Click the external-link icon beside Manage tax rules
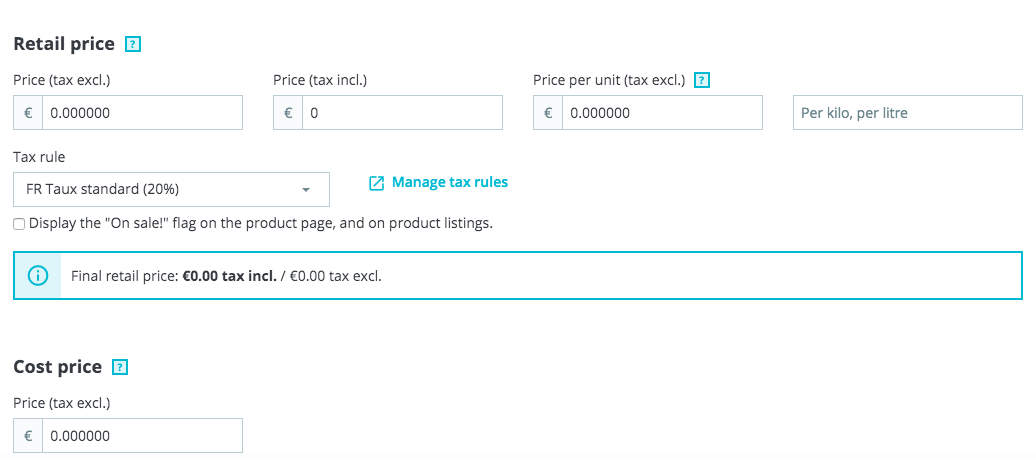This screenshot has height=457, width=1036. point(376,183)
